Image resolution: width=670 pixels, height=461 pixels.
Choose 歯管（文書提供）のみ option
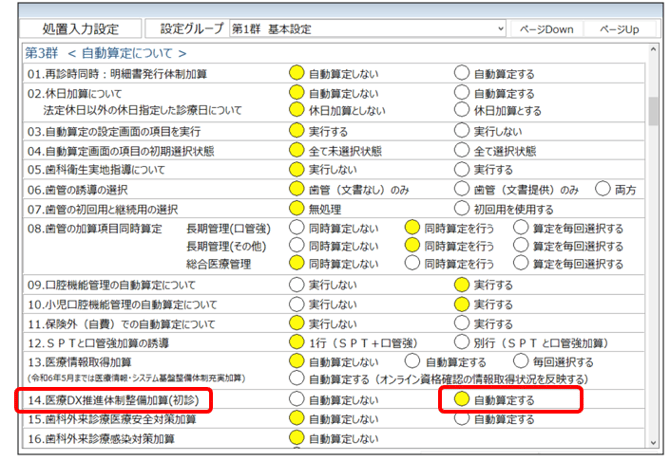pyautogui.click(x=461, y=189)
